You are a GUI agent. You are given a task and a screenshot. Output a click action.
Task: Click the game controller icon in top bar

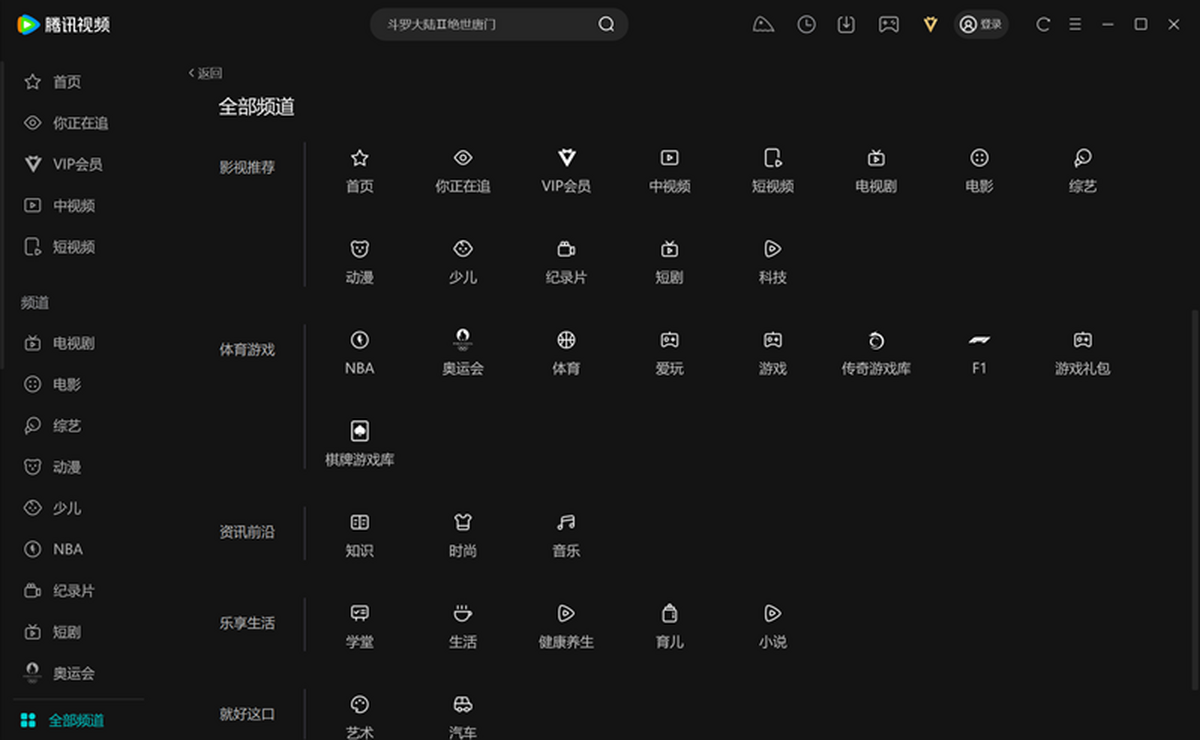tap(888, 24)
